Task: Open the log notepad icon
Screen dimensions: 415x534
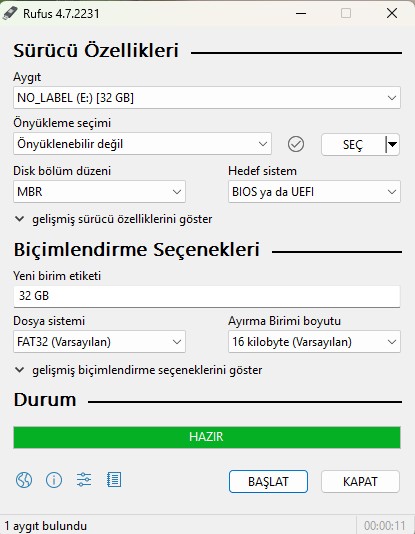Action: coord(114,480)
